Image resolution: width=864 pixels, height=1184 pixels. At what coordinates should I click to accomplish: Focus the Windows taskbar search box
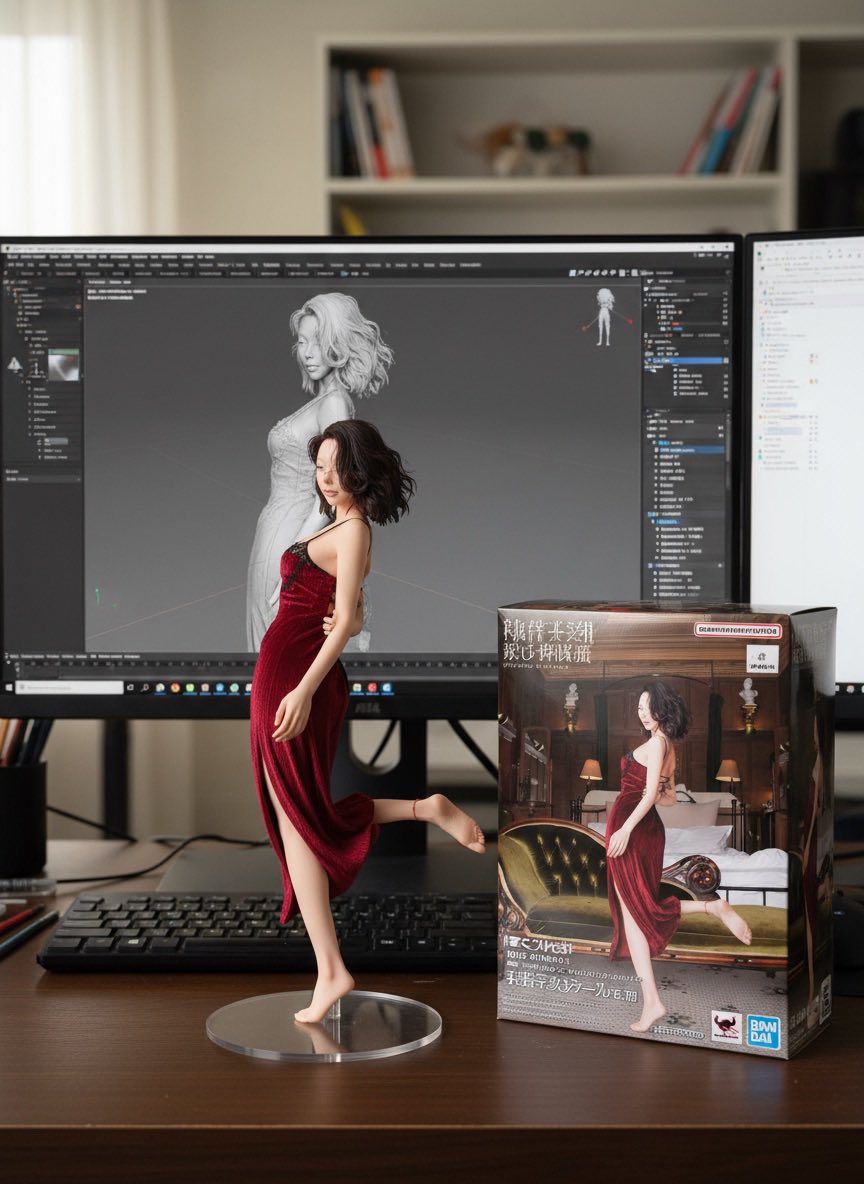pyautogui.click(x=69, y=688)
